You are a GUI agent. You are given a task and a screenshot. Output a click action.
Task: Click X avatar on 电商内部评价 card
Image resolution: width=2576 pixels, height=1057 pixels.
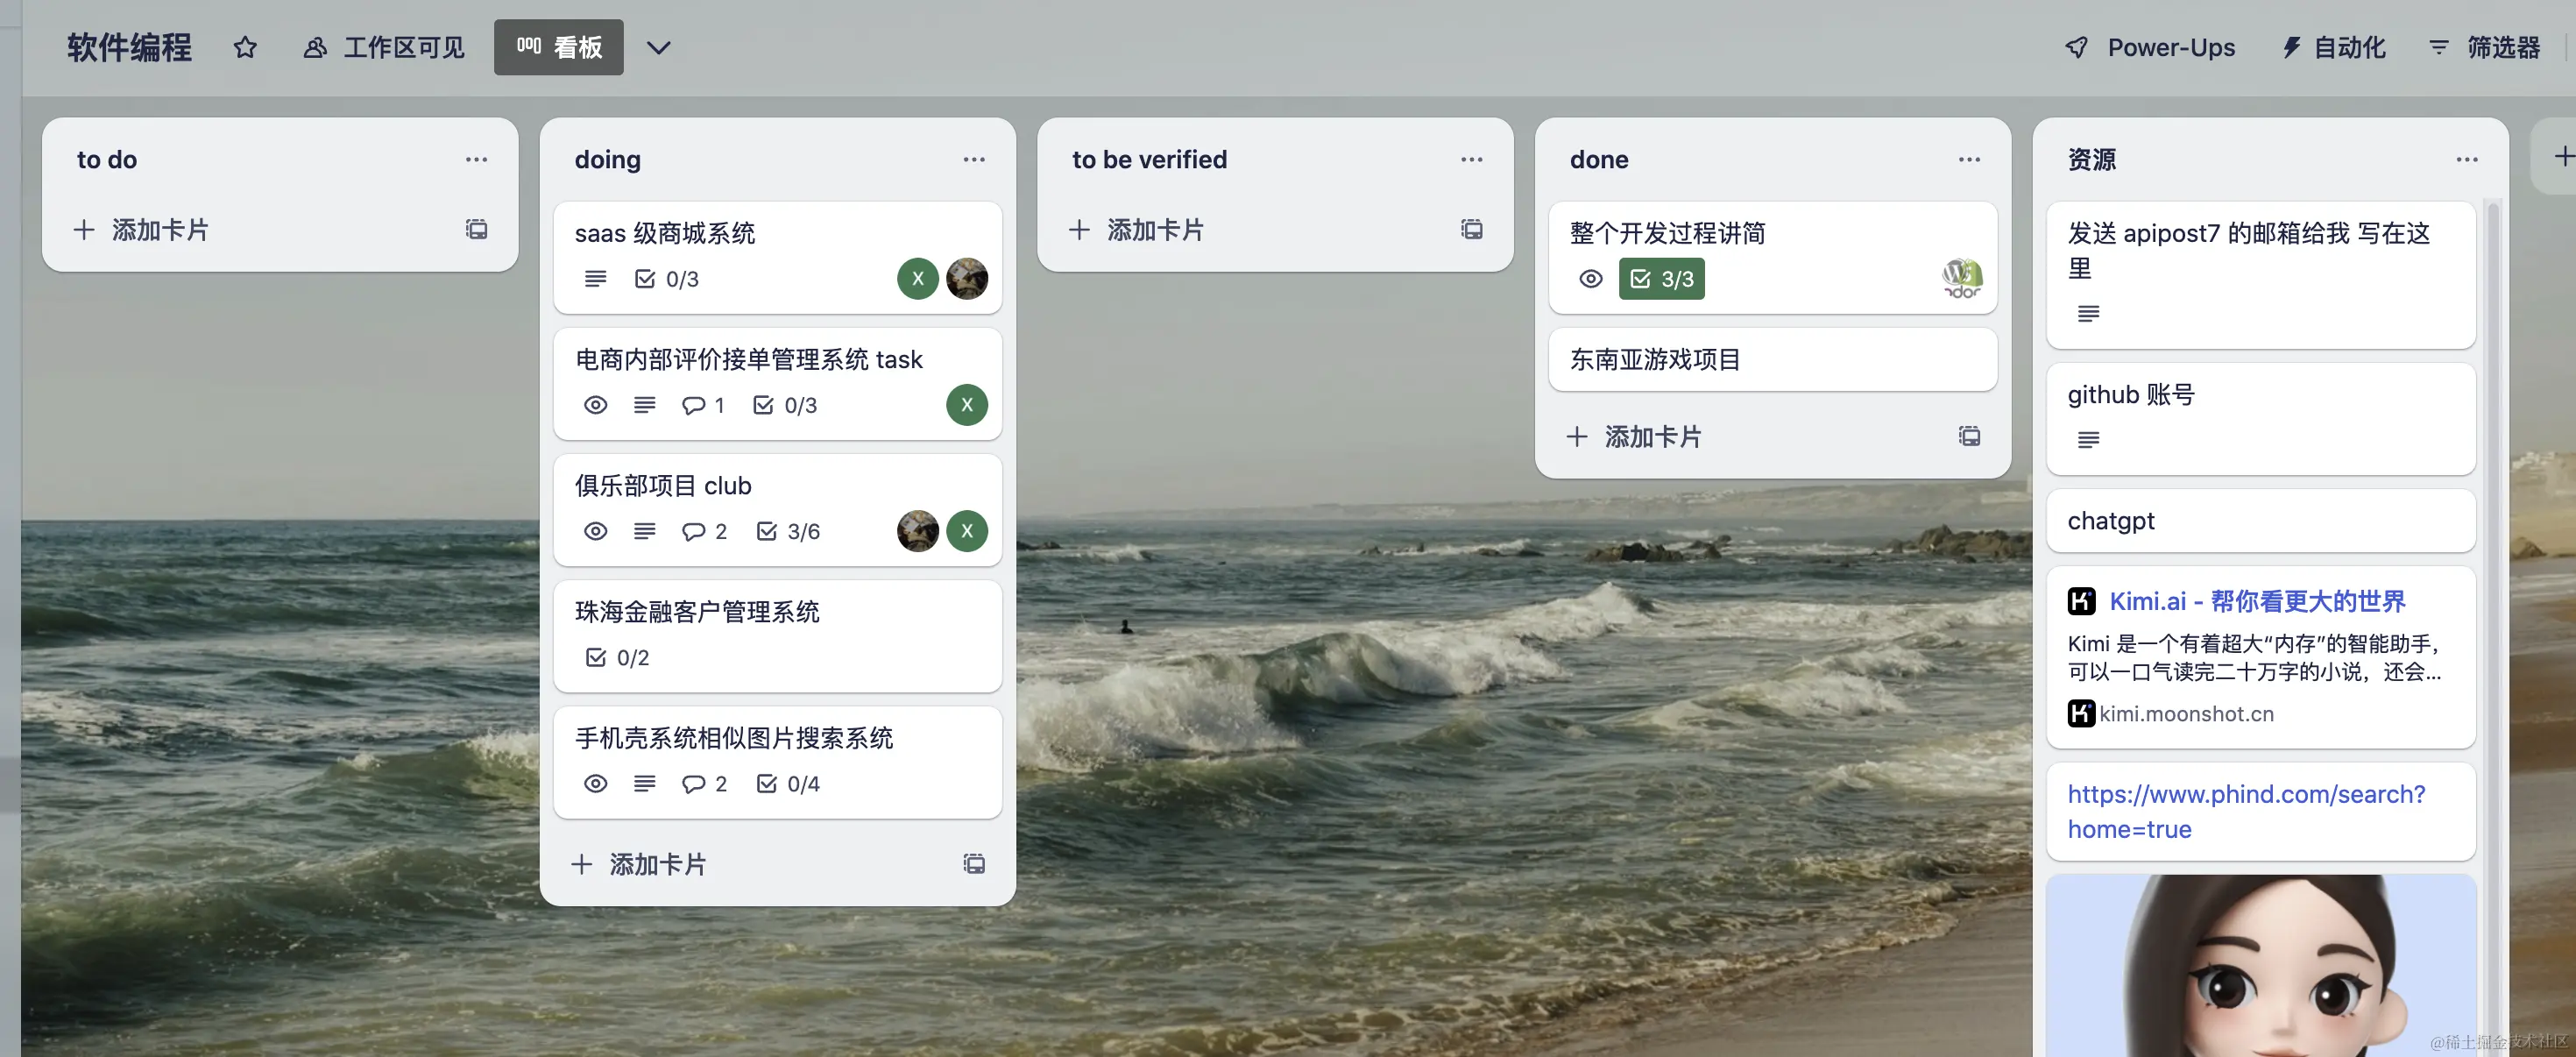point(967,405)
